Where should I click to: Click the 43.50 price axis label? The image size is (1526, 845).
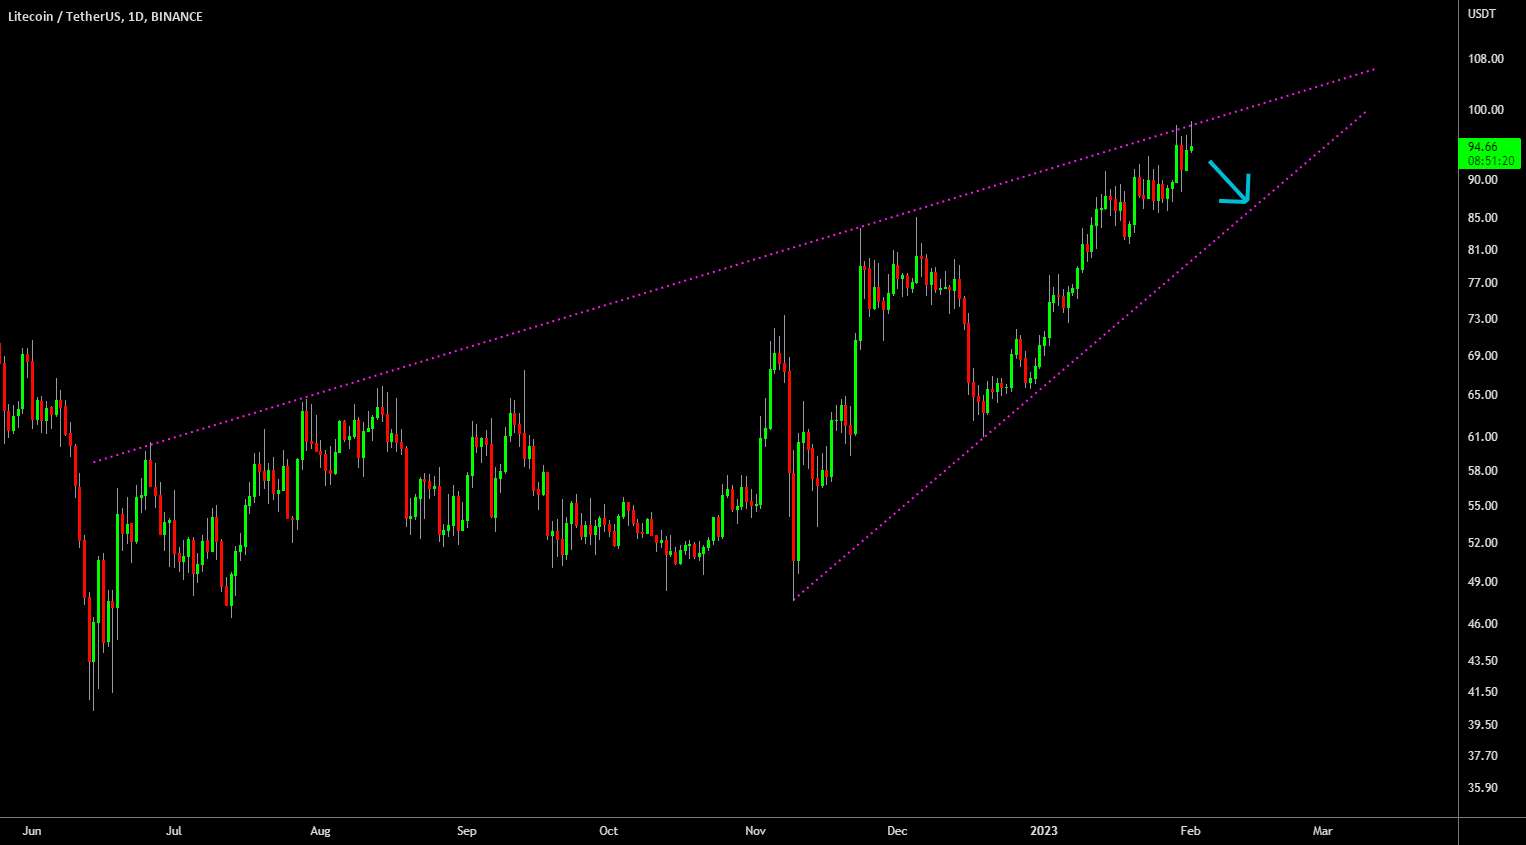1482,661
